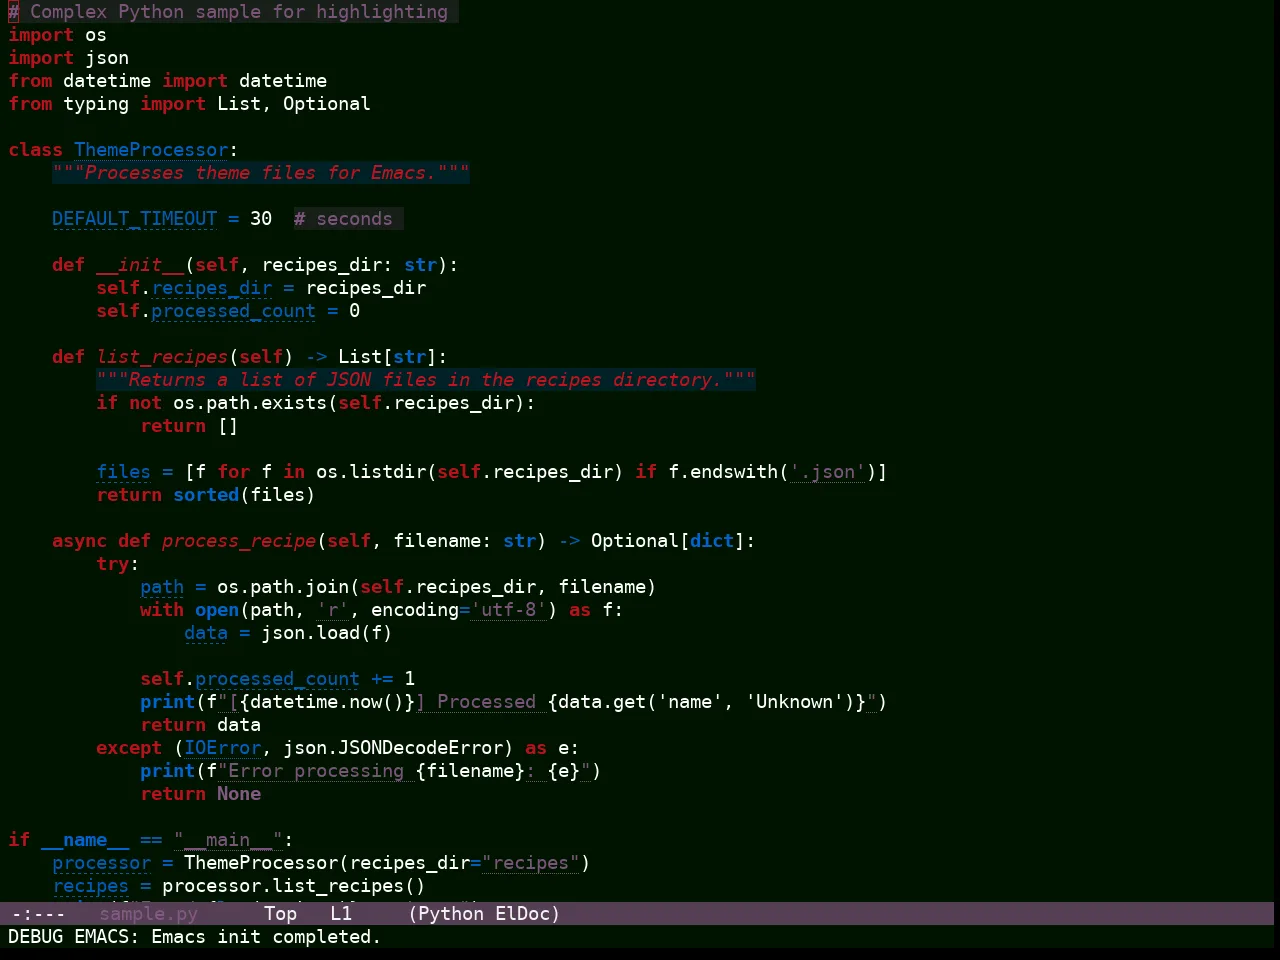The width and height of the screenshot is (1280, 960).
Task: Click "processor.list_recipes()" call
Action: (294, 886)
